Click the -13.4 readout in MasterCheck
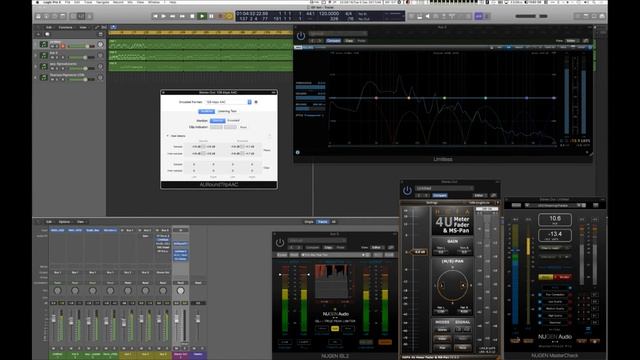 [x=555, y=235]
